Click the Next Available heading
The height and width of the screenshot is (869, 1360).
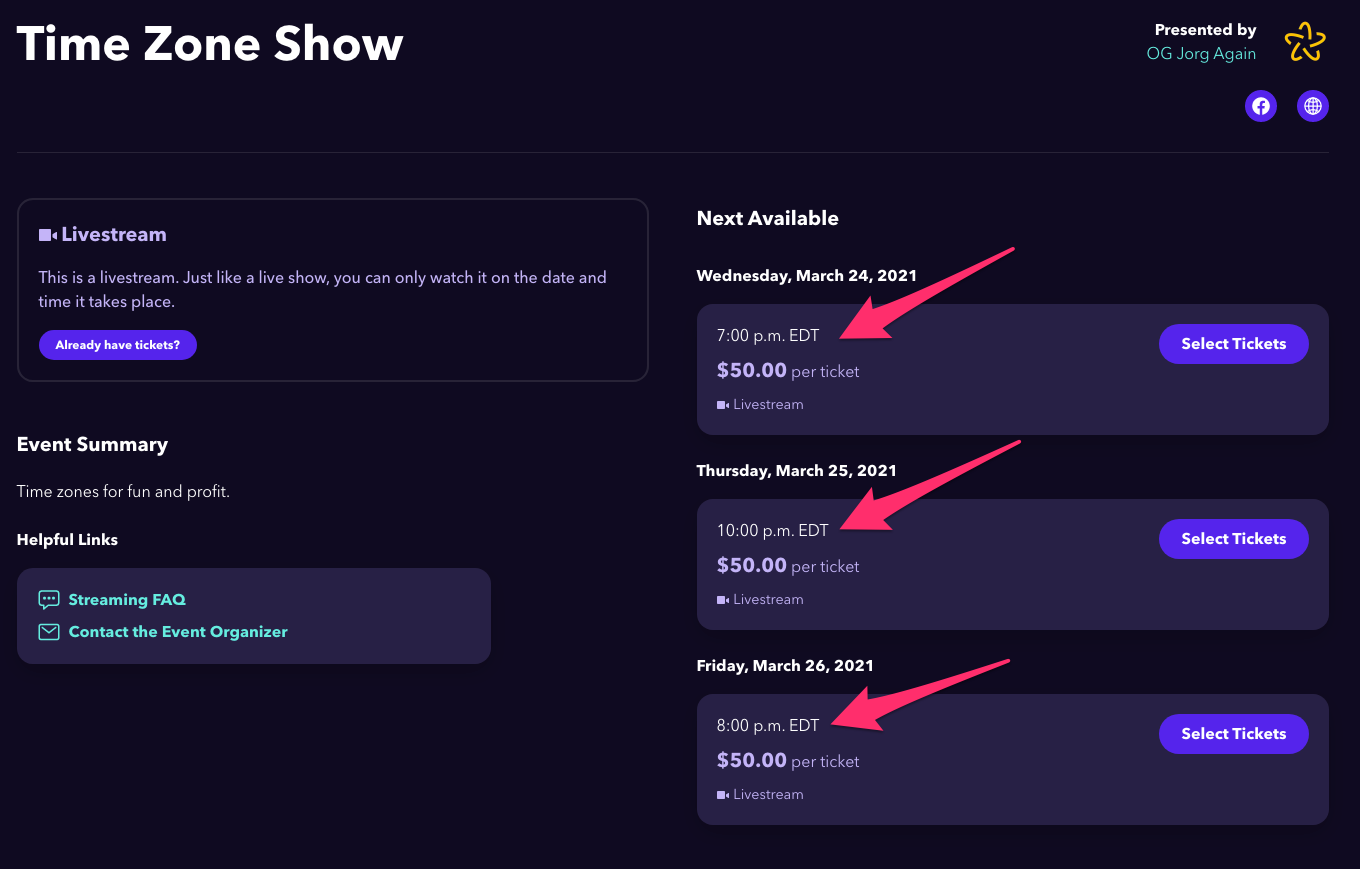coord(768,218)
